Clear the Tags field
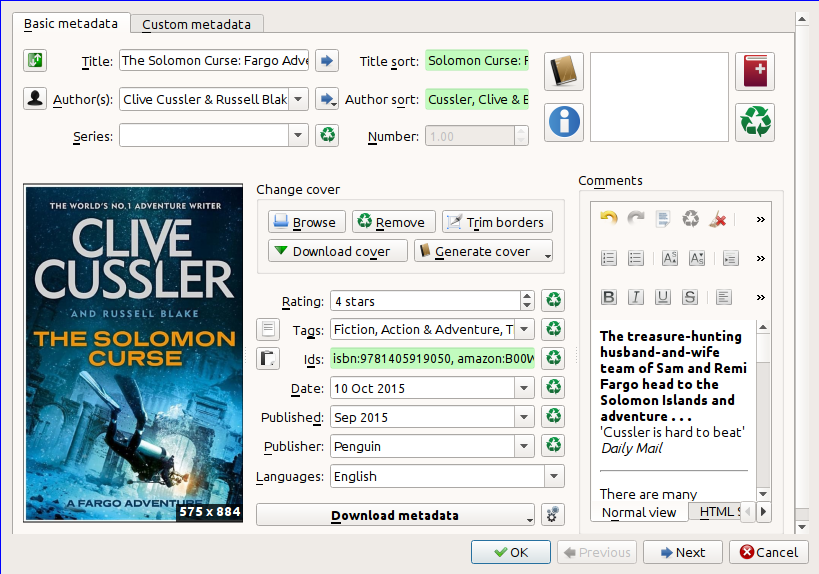The width and height of the screenshot is (819, 574). [553, 329]
